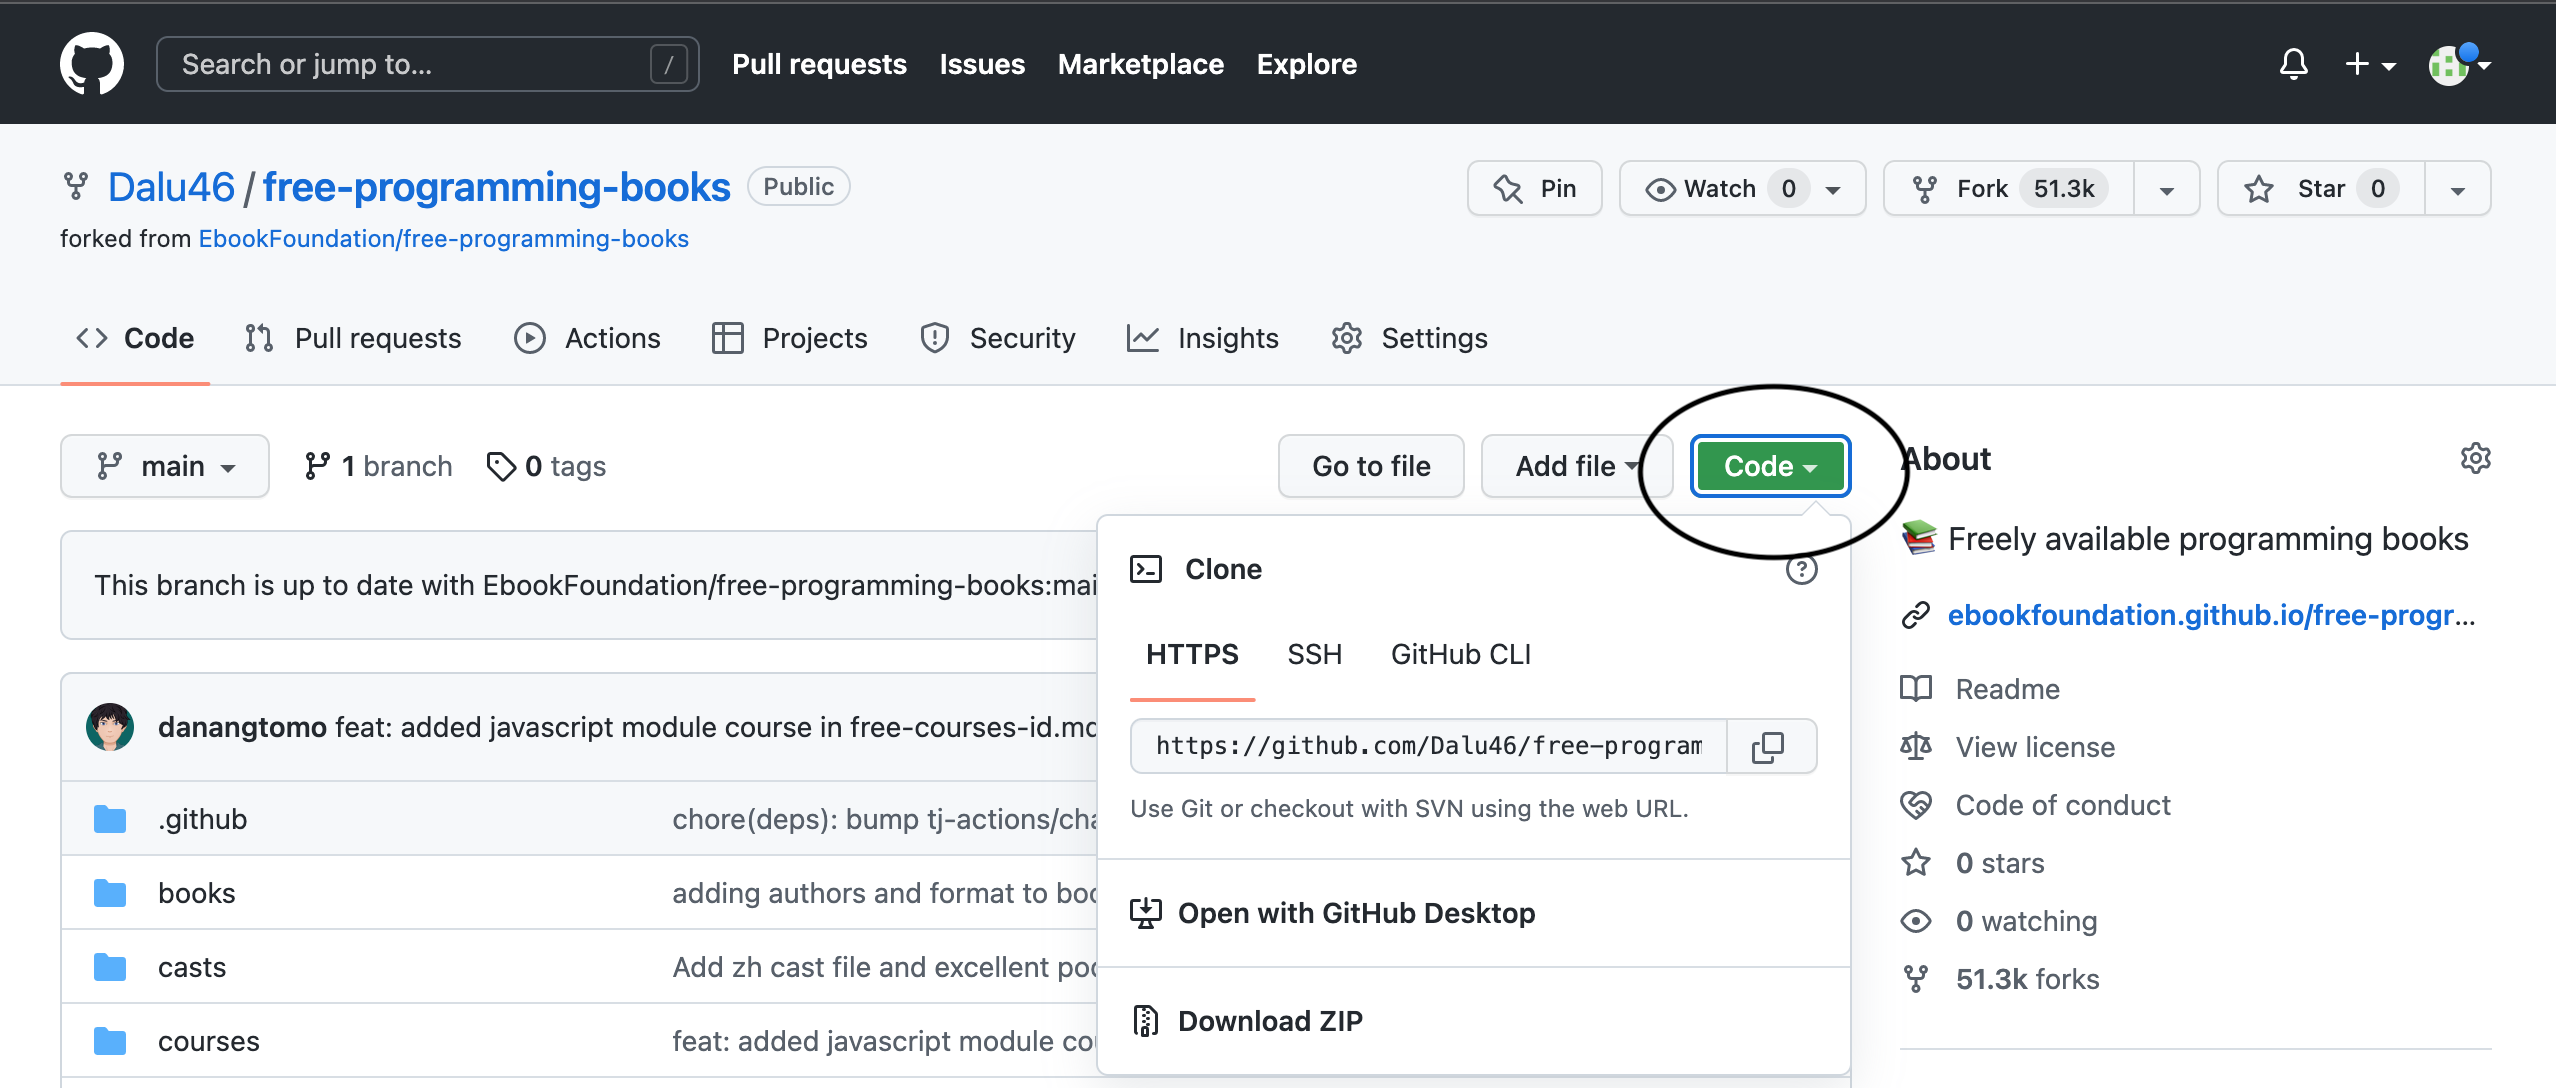
Task: Open the GitHub home logo
Action: tap(92, 64)
